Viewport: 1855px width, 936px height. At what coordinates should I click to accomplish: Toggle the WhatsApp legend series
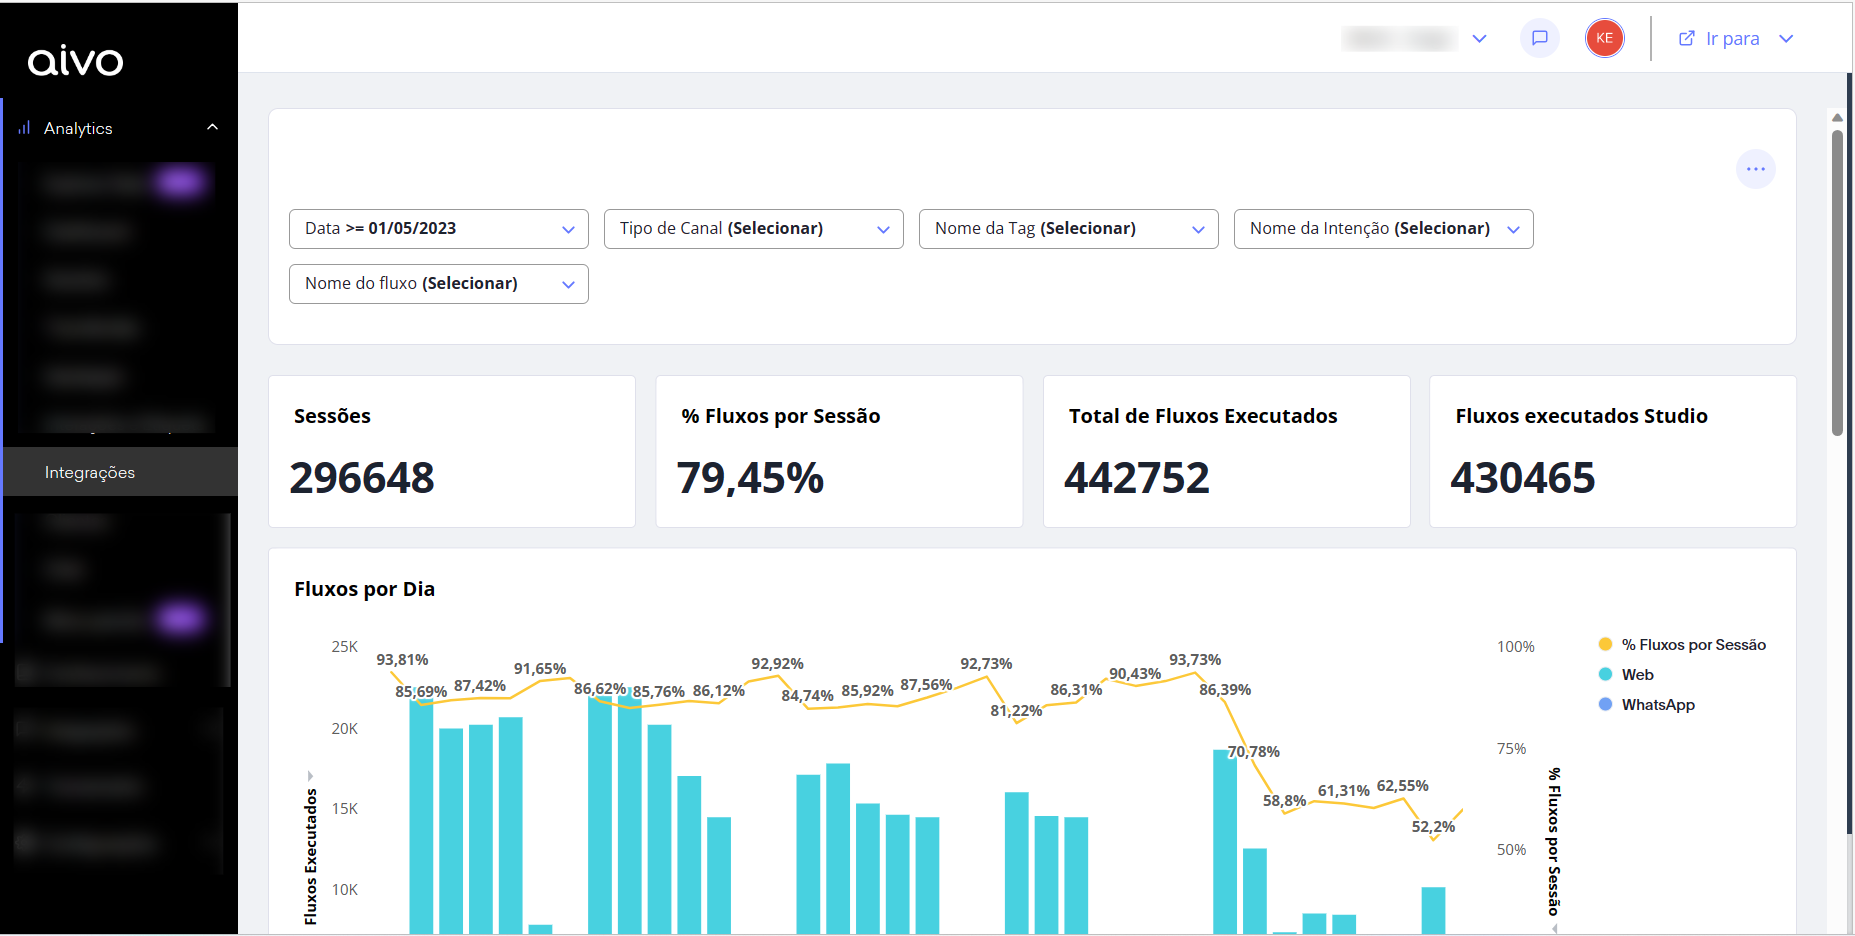pos(1657,705)
